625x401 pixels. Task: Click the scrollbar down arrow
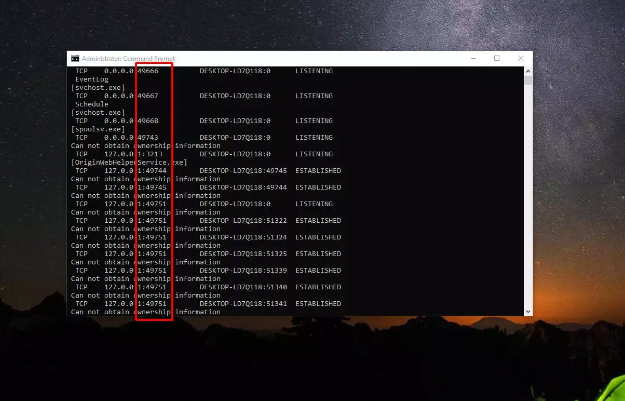click(x=528, y=312)
